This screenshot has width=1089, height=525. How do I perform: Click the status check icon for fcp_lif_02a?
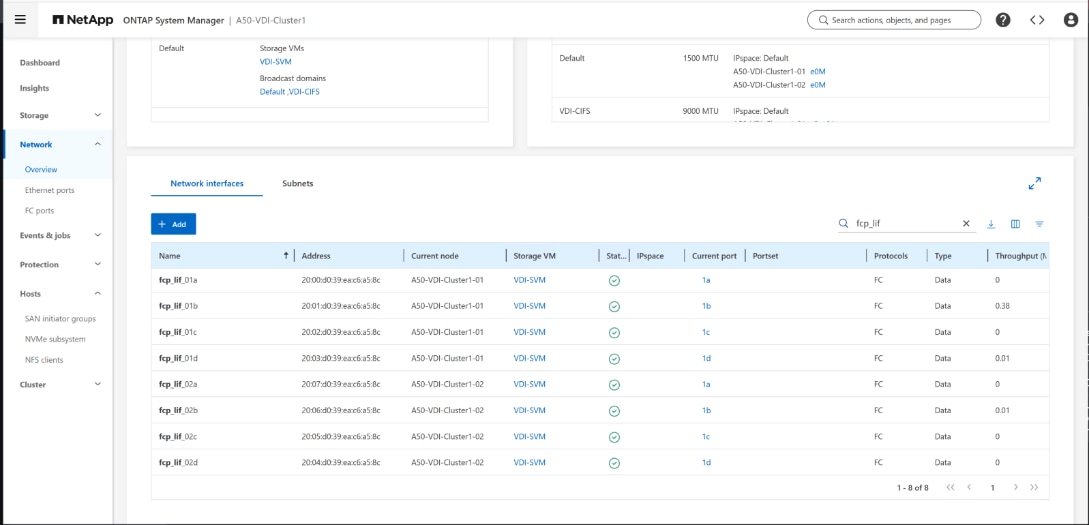pos(614,385)
